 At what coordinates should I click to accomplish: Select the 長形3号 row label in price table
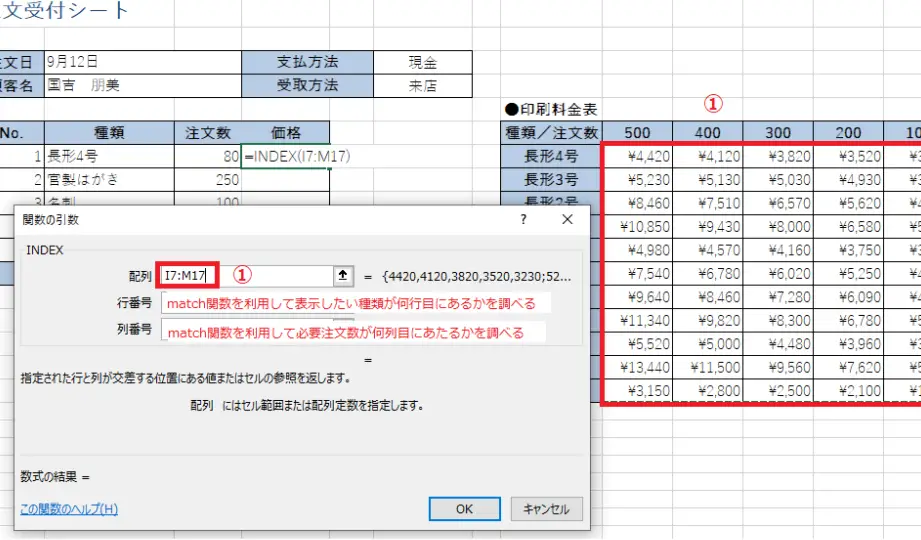pyautogui.click(x=551, y=180)
